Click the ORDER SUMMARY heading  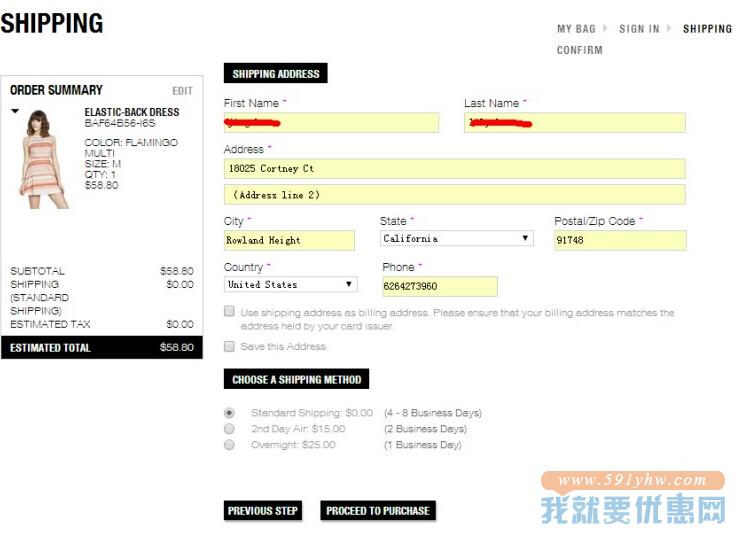pos(56,90)
